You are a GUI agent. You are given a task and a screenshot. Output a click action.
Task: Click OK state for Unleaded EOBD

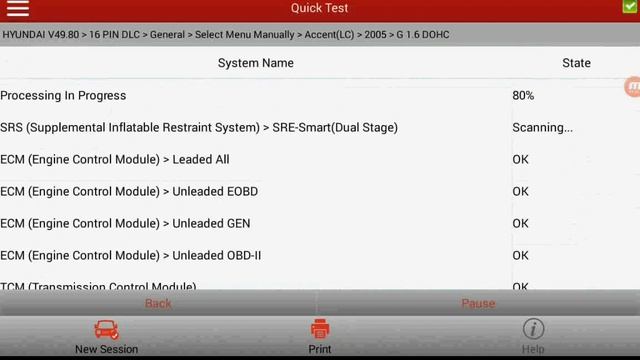pyautogui.click(x=520, y=191)
